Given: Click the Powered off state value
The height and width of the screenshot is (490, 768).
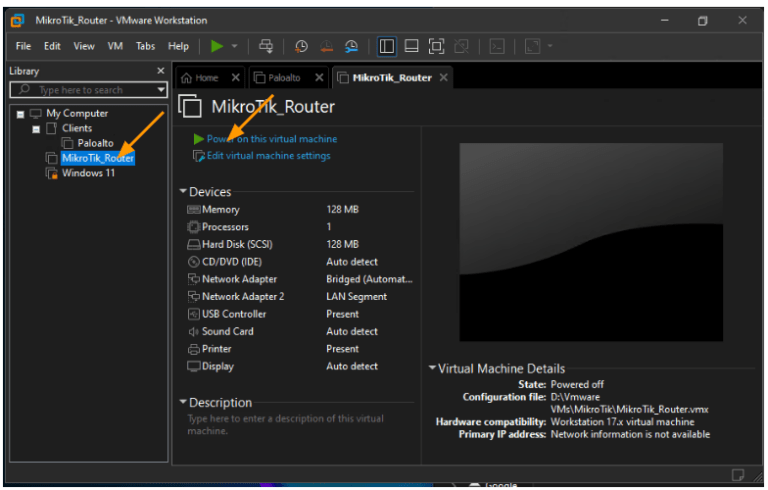Looking at the screenshot, I should tap(577, 384).
